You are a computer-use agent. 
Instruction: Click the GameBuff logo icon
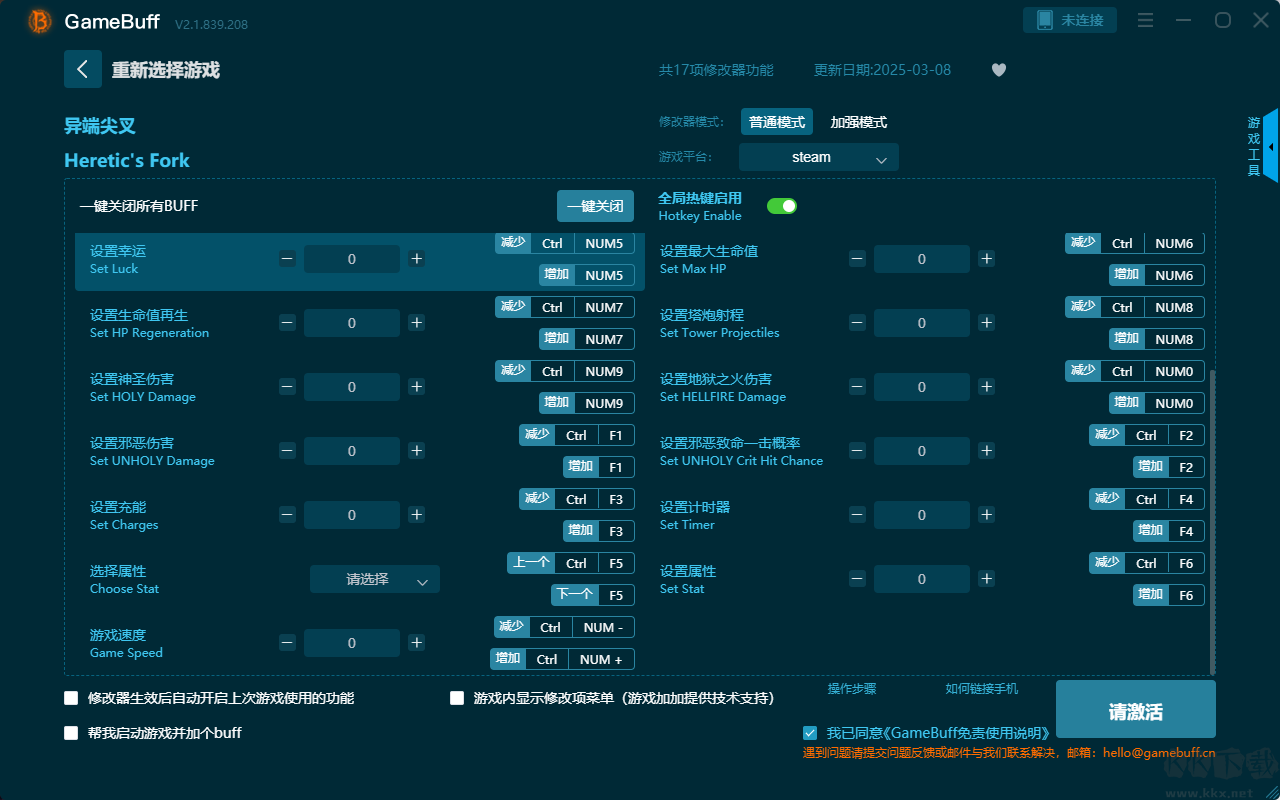40,21
